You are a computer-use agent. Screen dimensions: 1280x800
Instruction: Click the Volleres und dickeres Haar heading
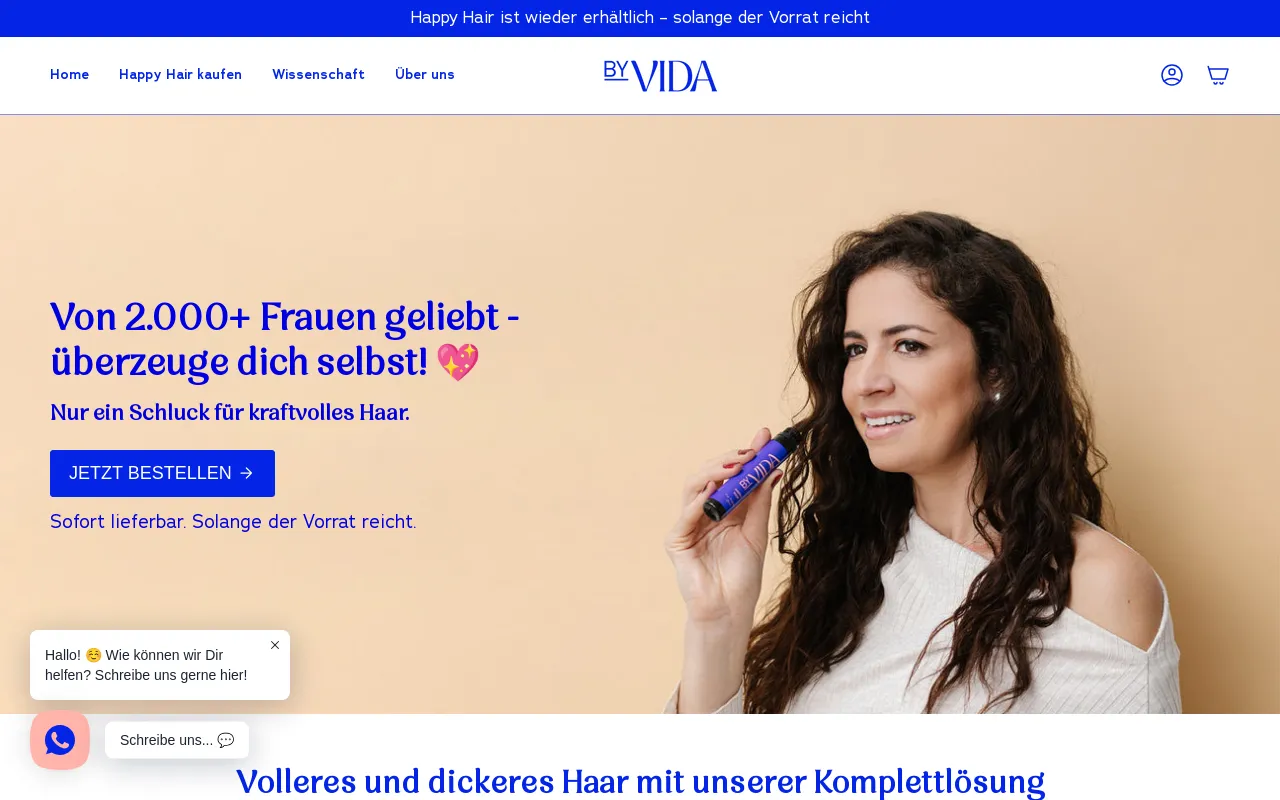(x=640, y=782)
